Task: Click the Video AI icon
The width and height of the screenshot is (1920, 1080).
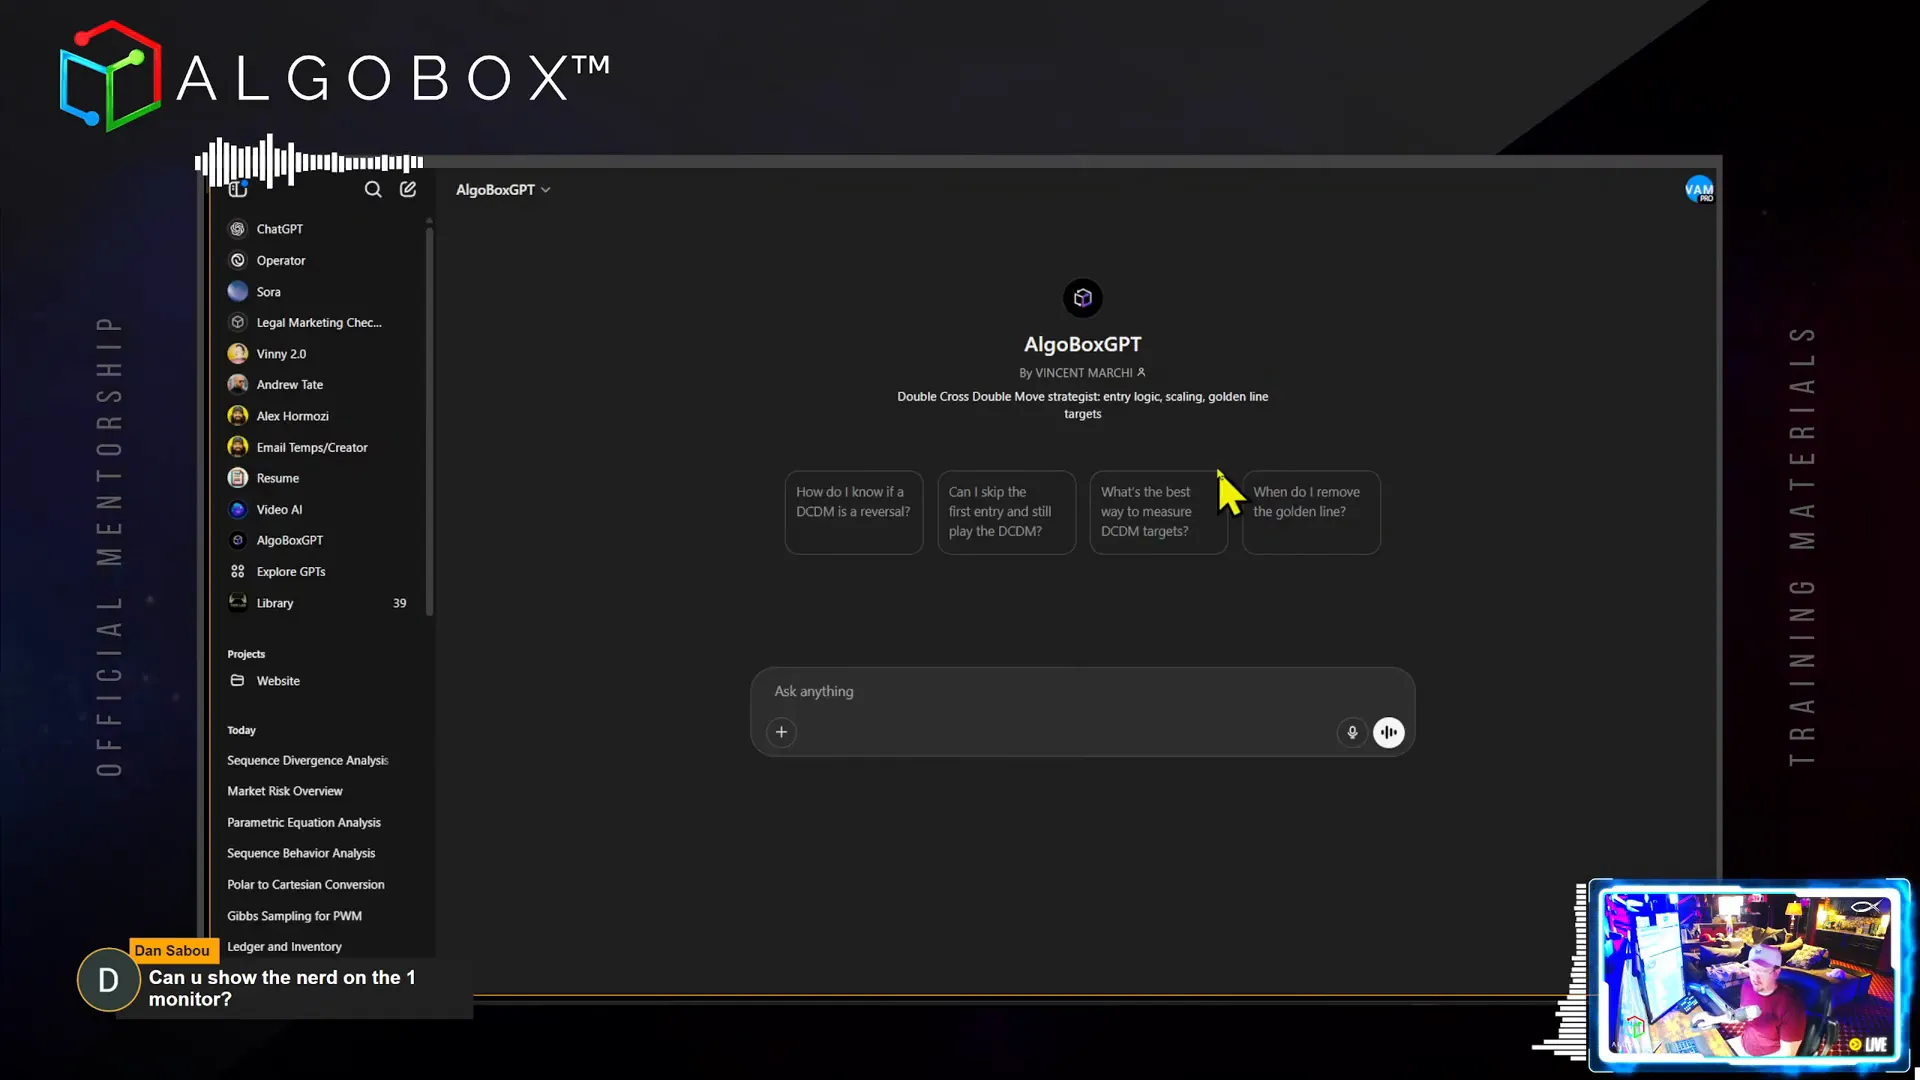Action: pyautogui.click(x=237, y=509)
